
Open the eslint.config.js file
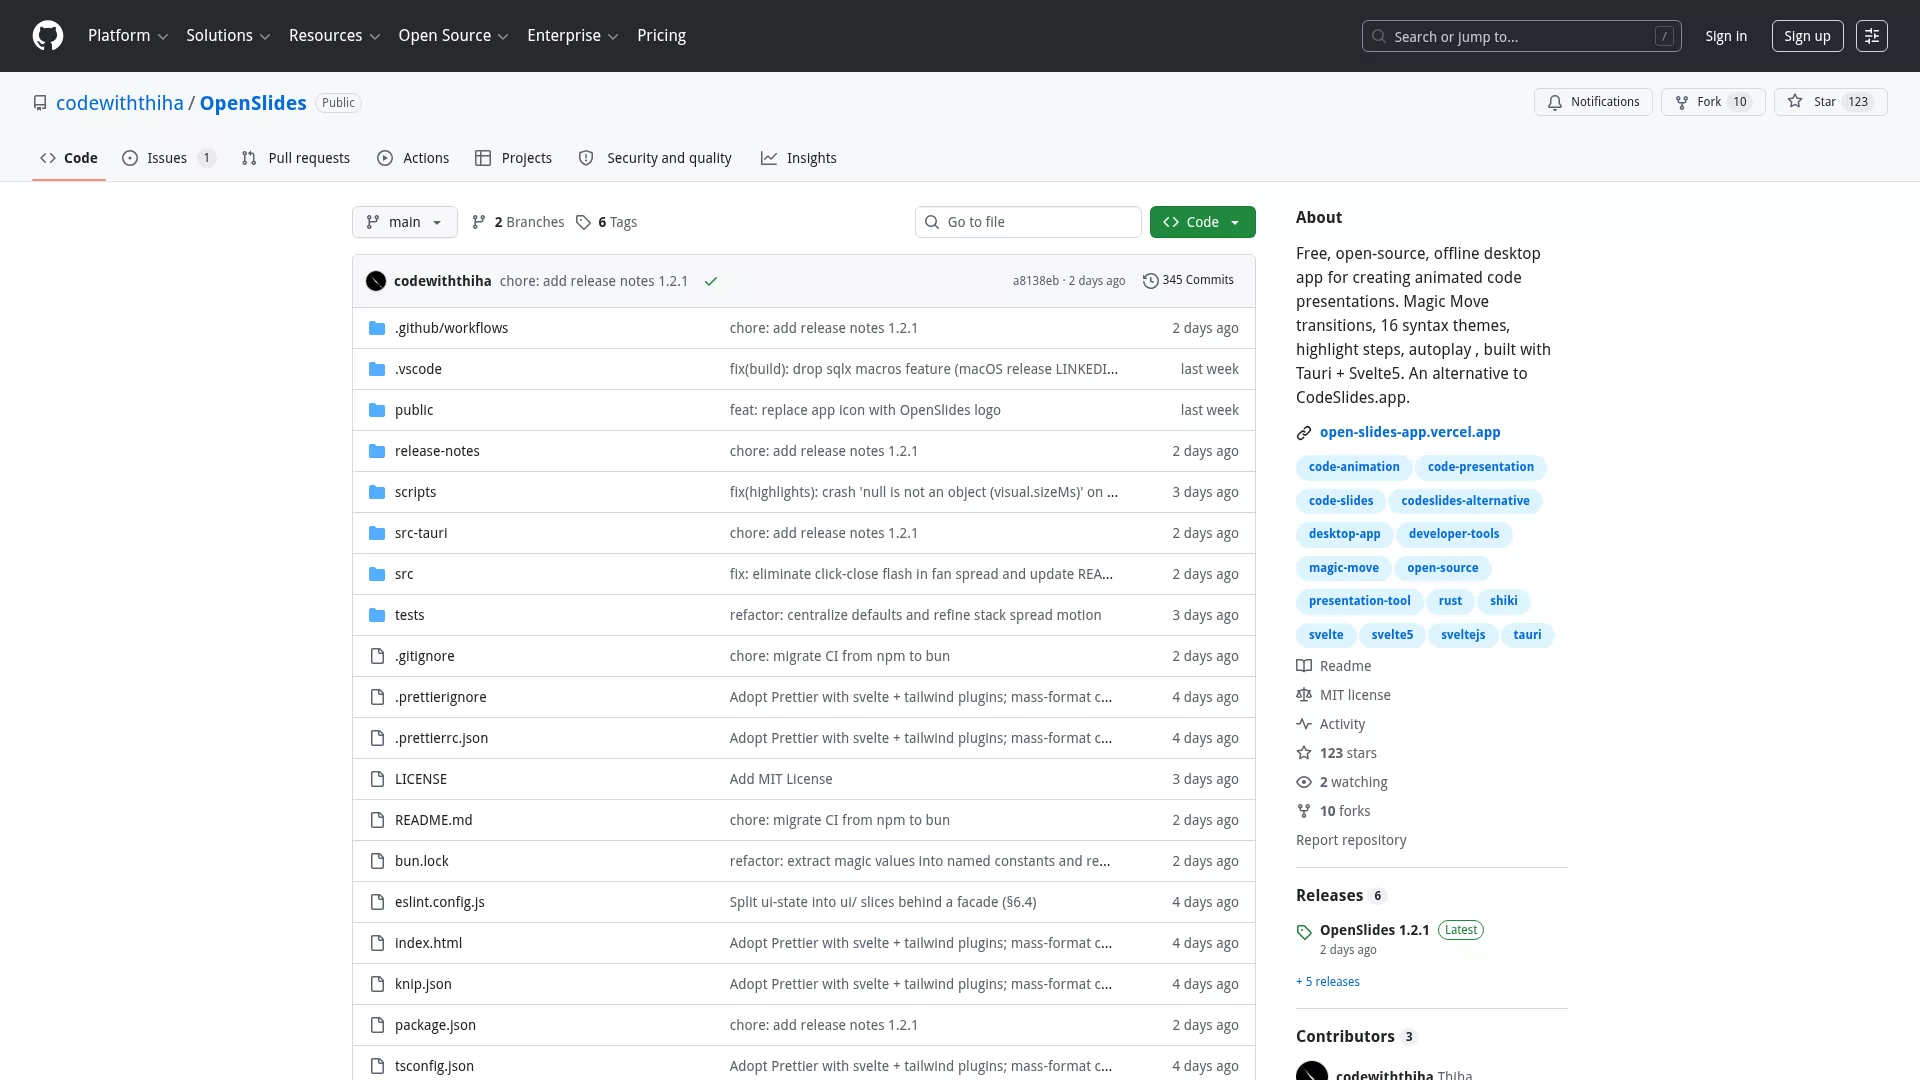pyautogui.click(x=439, y=902)
